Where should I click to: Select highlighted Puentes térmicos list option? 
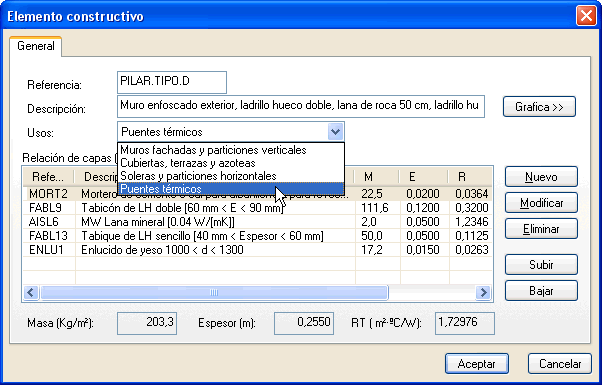[x=231, y=189]
